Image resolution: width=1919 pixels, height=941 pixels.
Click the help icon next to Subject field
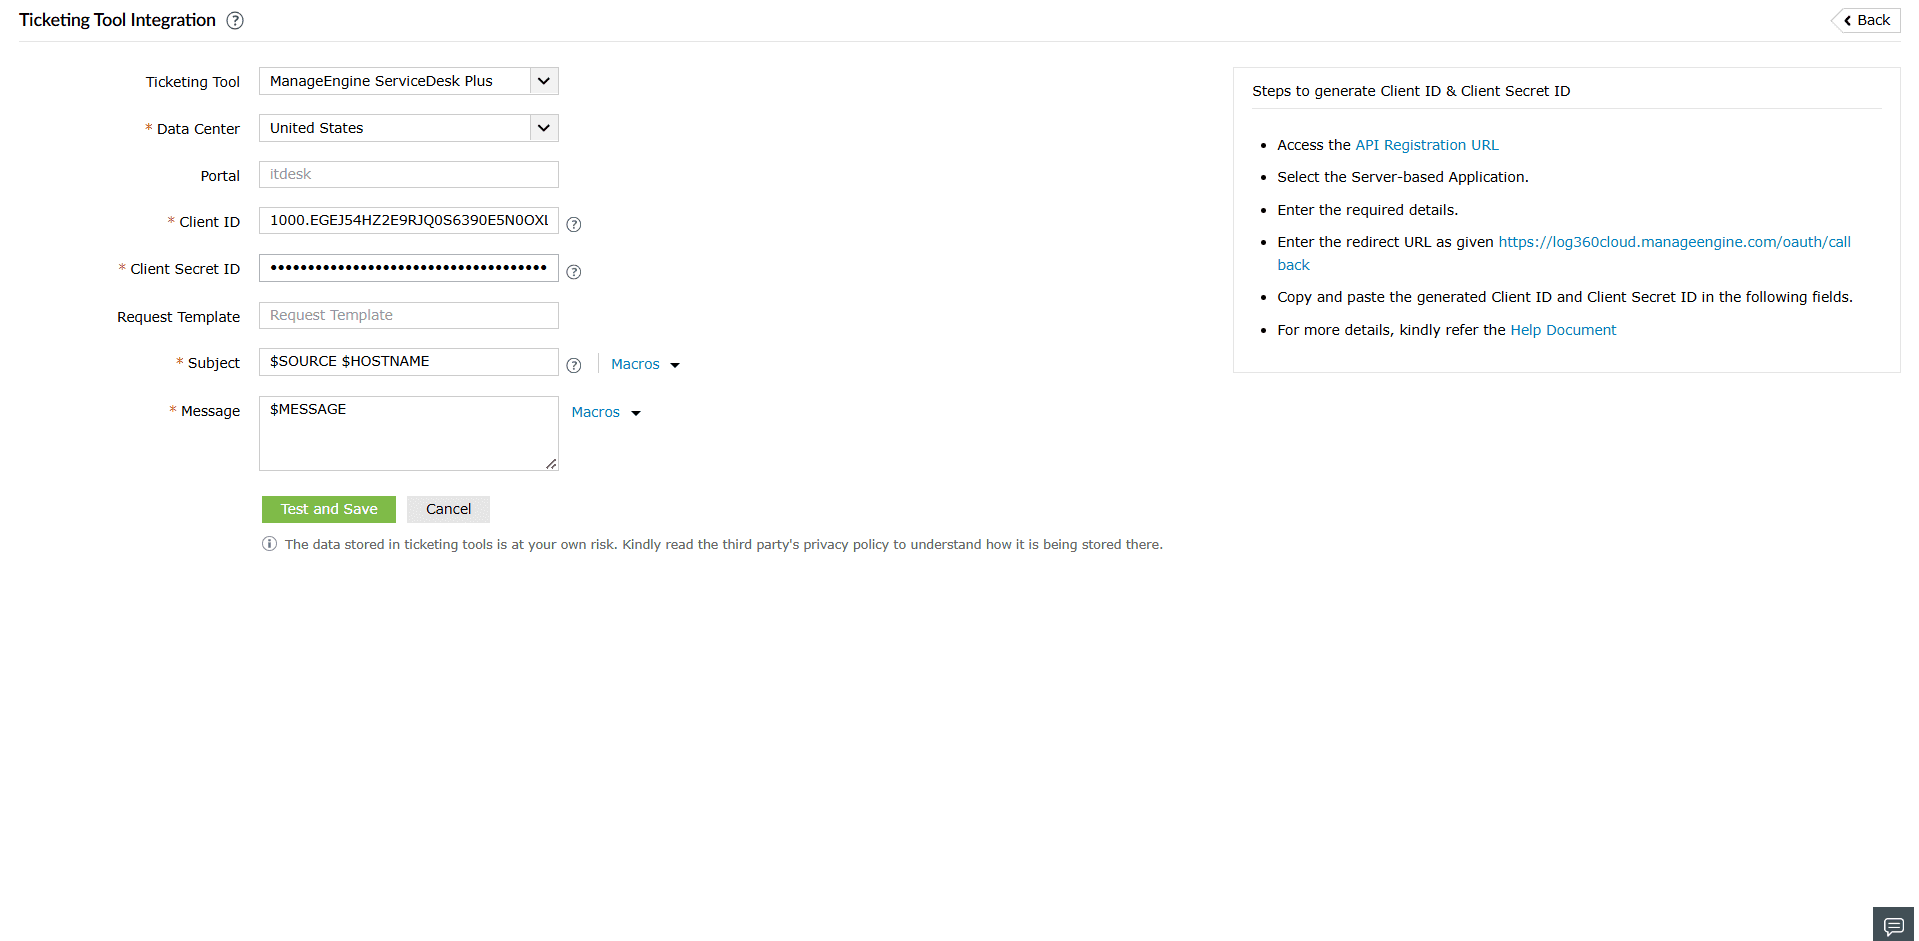click(574, 365)
